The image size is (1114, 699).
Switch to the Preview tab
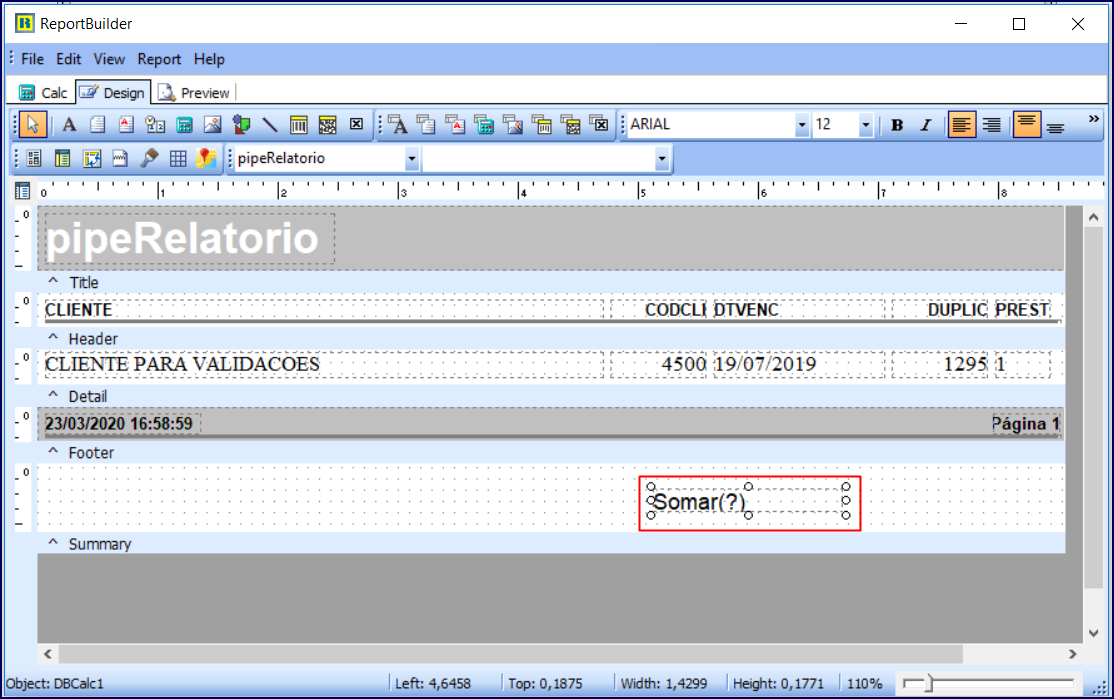(194, 93)
